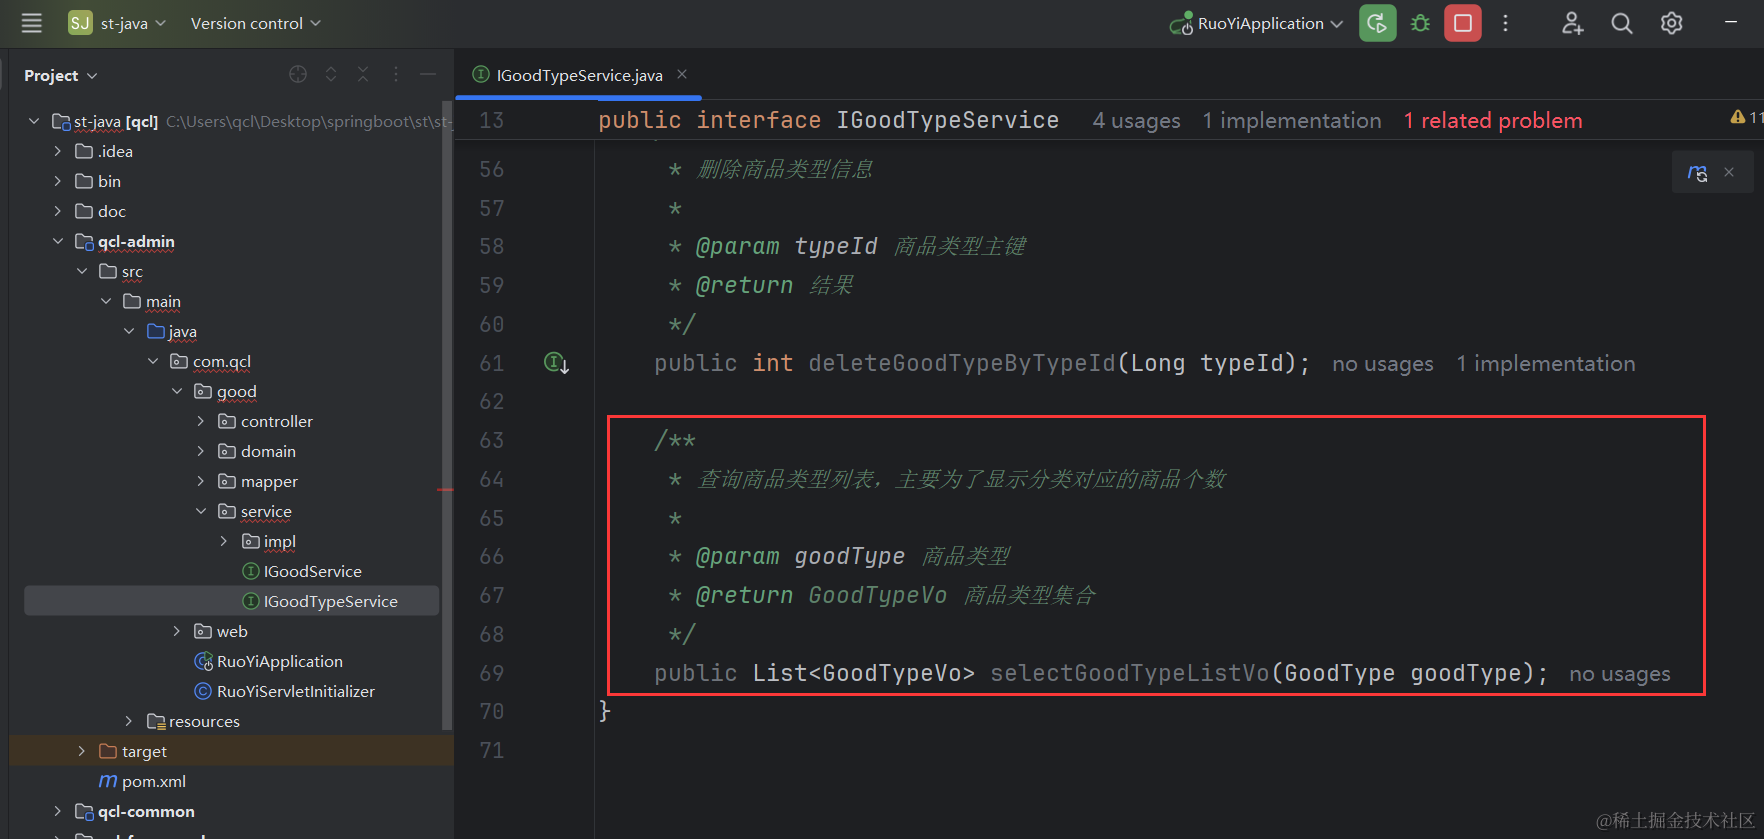Open IDE settings gear icon
The width and height of the screenshot is (1764, 839).
(x=1671, y=23)
